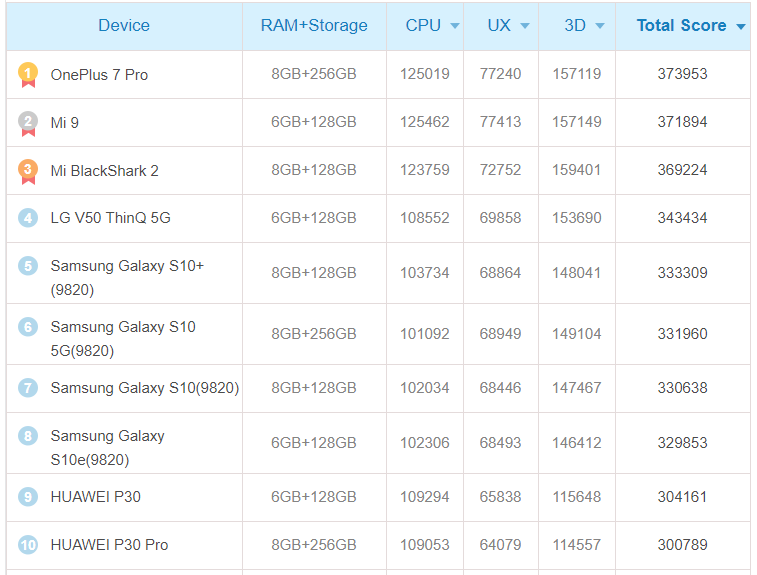
Task: Click the rank 4 badge icon
Action: click(28, 218)
